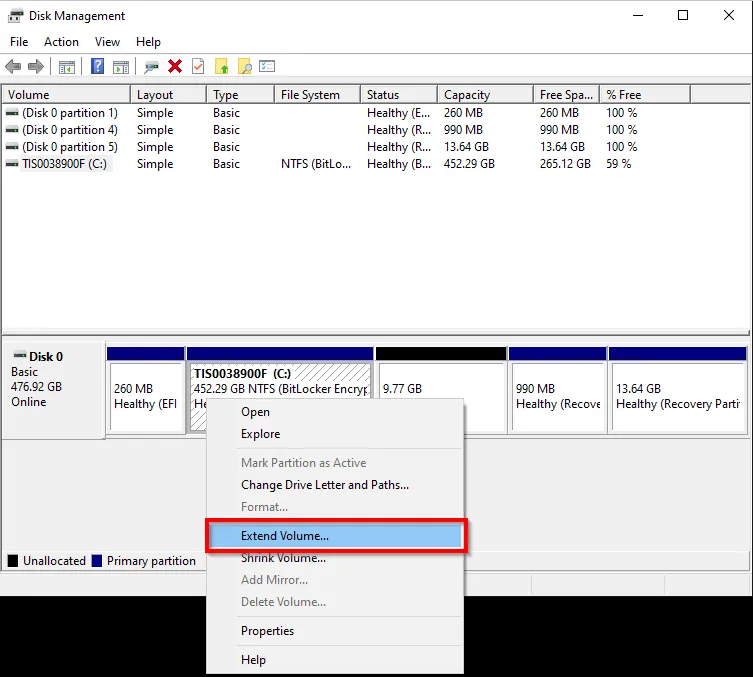The image size is (753, 677).
Task: Close the Disk Management window
Action: pyautogui.click(x=729, y=15)
